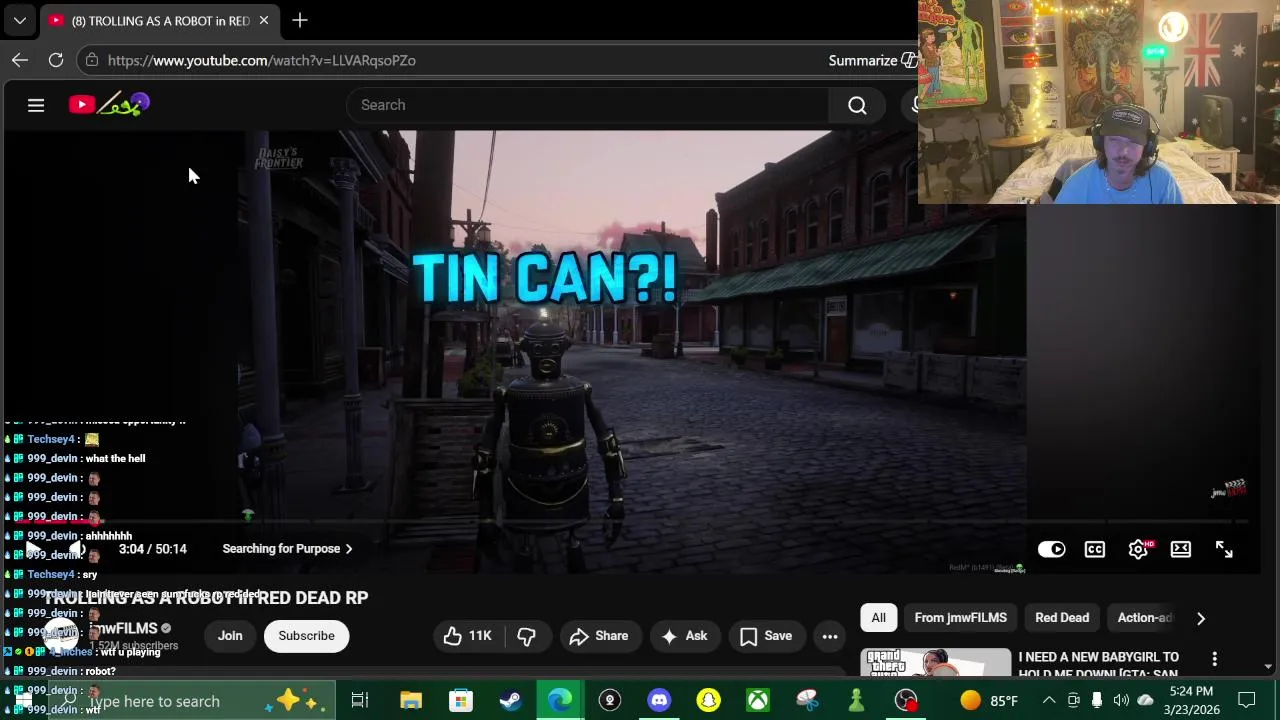Select the From jmwFILMS chip

pos(960,618)
